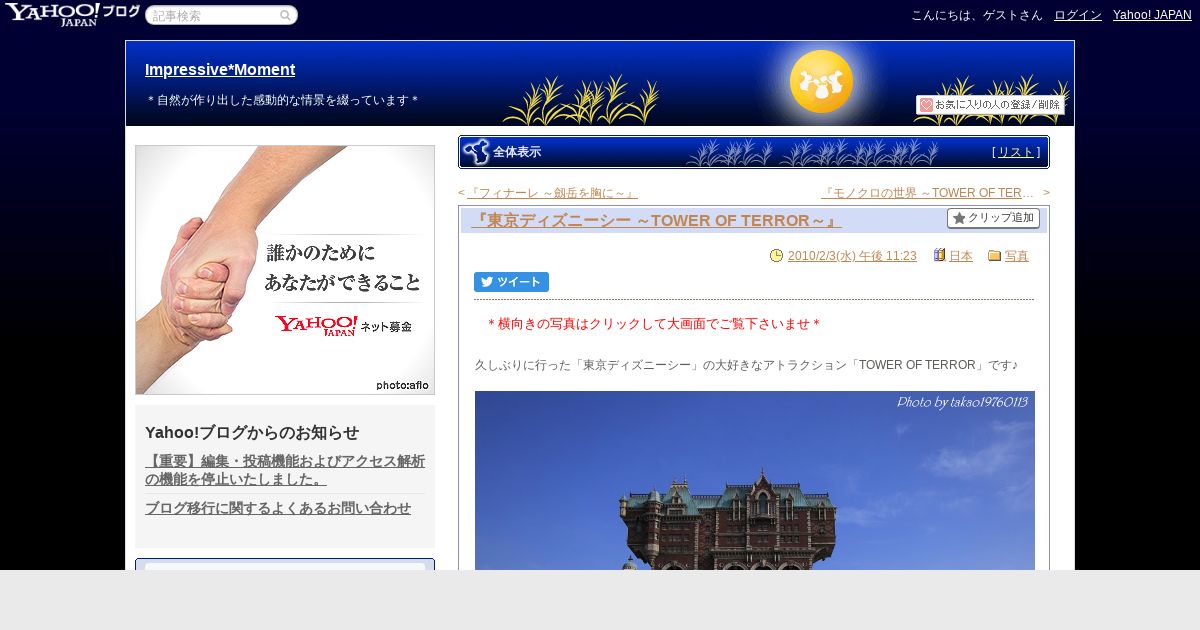Click the こんにちは、ゲストさん greeting

click(977, 15)
